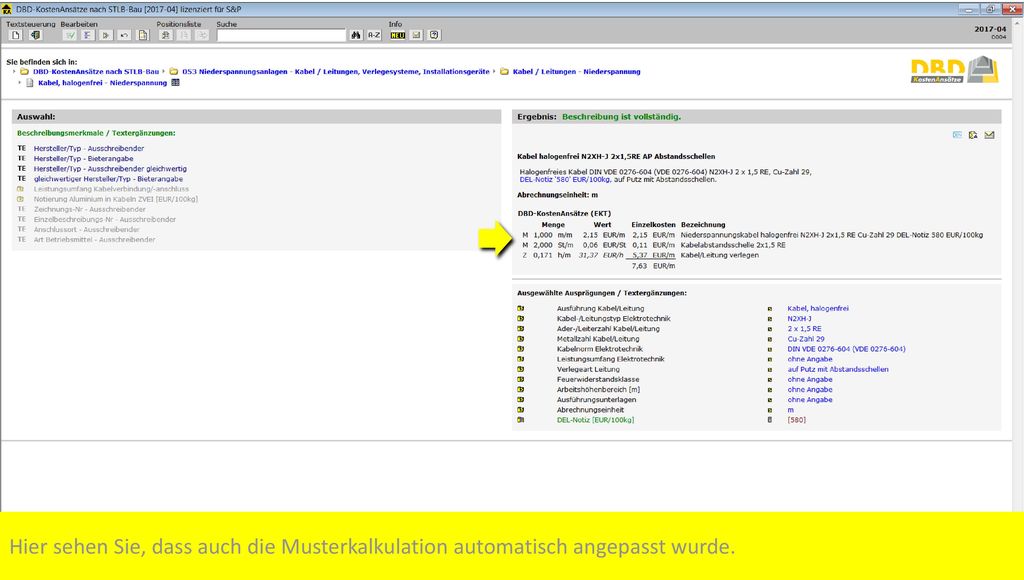The height and width of the screenshot is (580, 1024).
Task: Click the N2XH-J value link
Action: coord(799,319)
